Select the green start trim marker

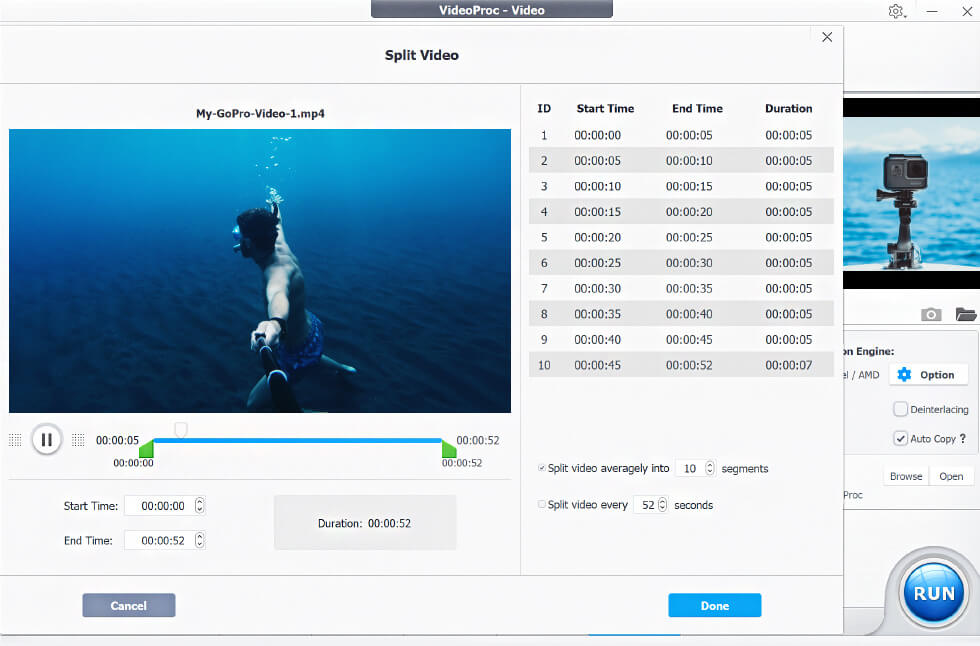tap(146, 449)
